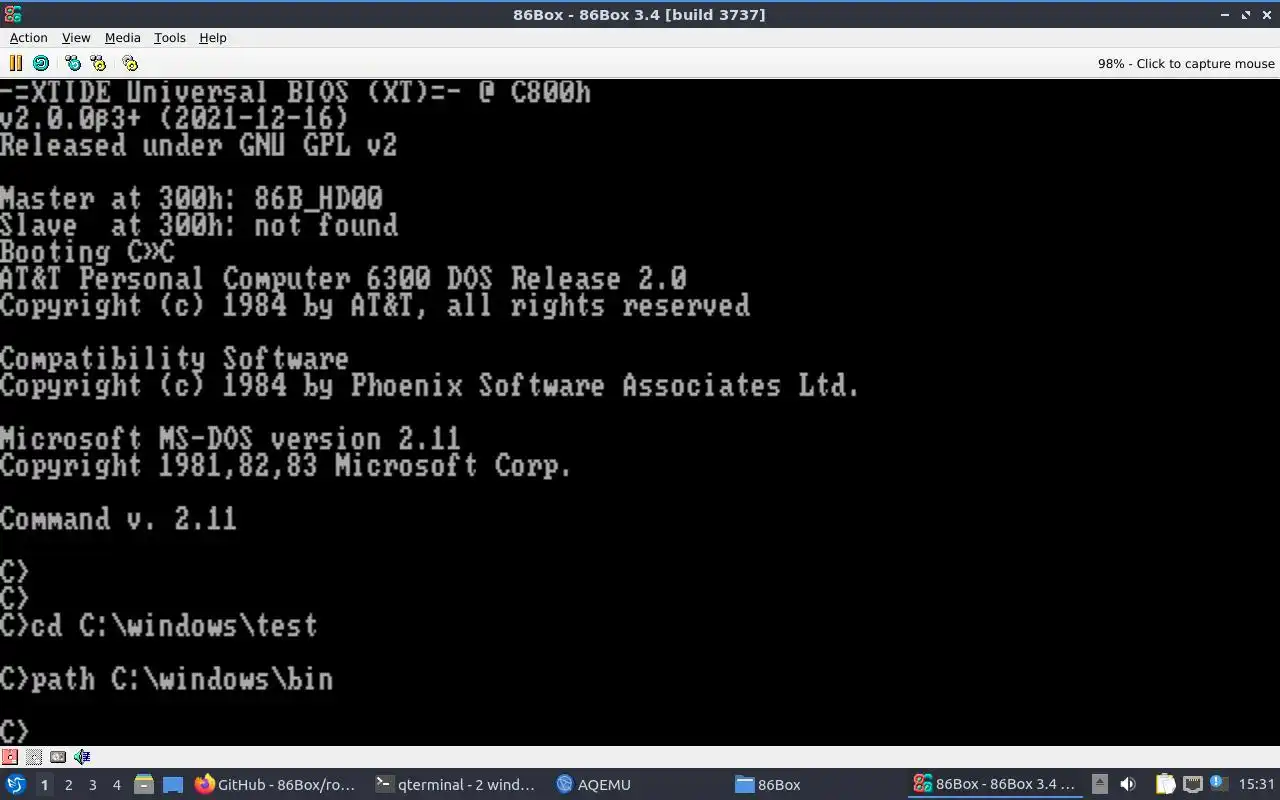This screenshot has width=1280, height=800.
Task: Open the notification updates tray icon
Action: [1218, 784]
